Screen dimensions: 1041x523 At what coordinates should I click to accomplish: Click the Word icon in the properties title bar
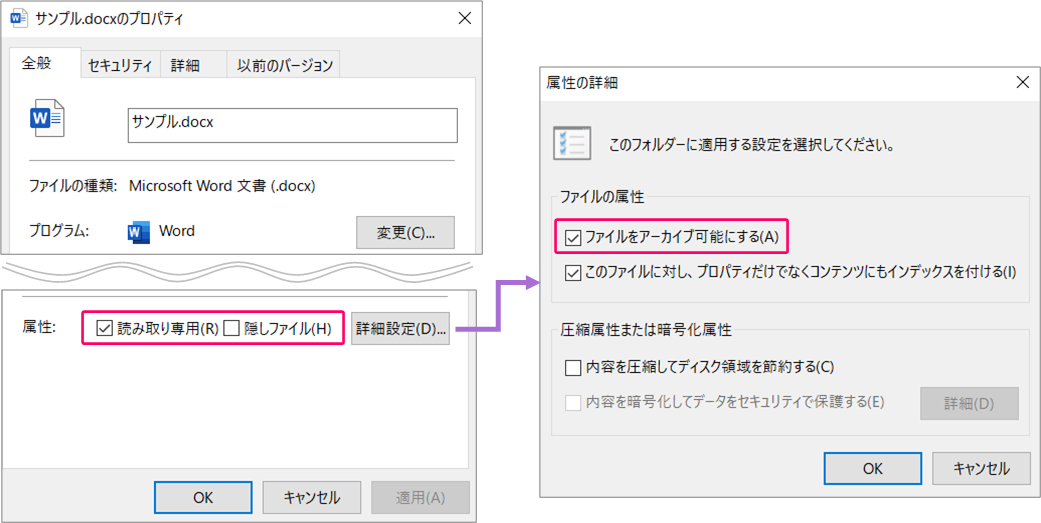click(20, 19)
